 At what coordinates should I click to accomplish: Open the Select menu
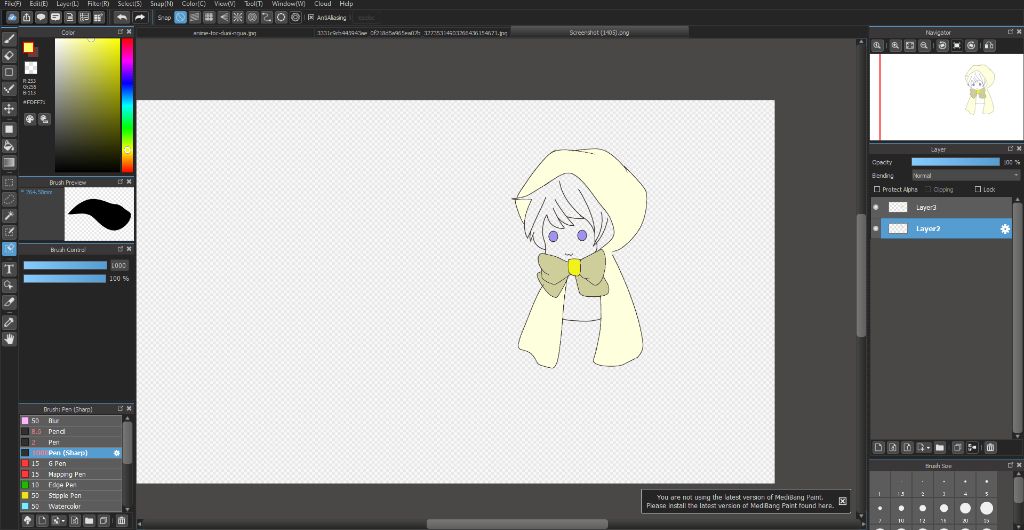[129, 4]
